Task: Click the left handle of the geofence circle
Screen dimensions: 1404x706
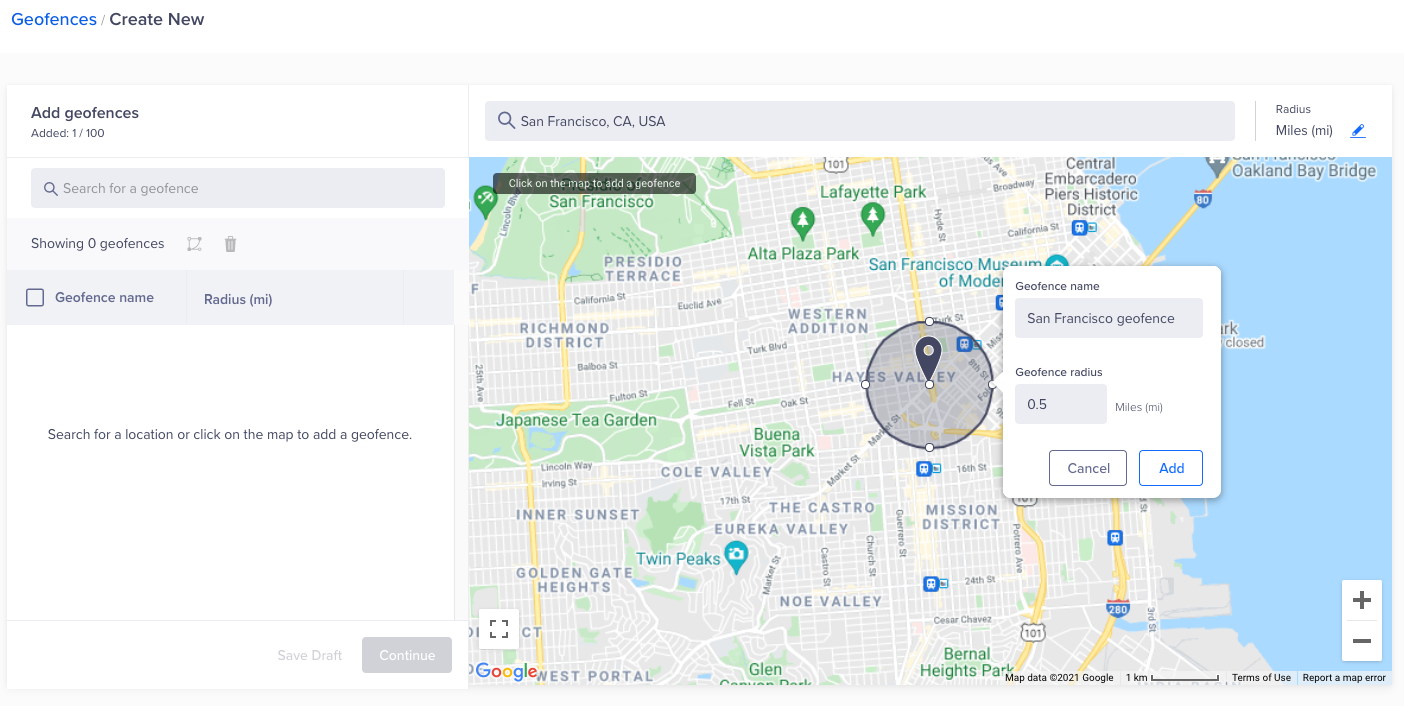Action: 866,384
